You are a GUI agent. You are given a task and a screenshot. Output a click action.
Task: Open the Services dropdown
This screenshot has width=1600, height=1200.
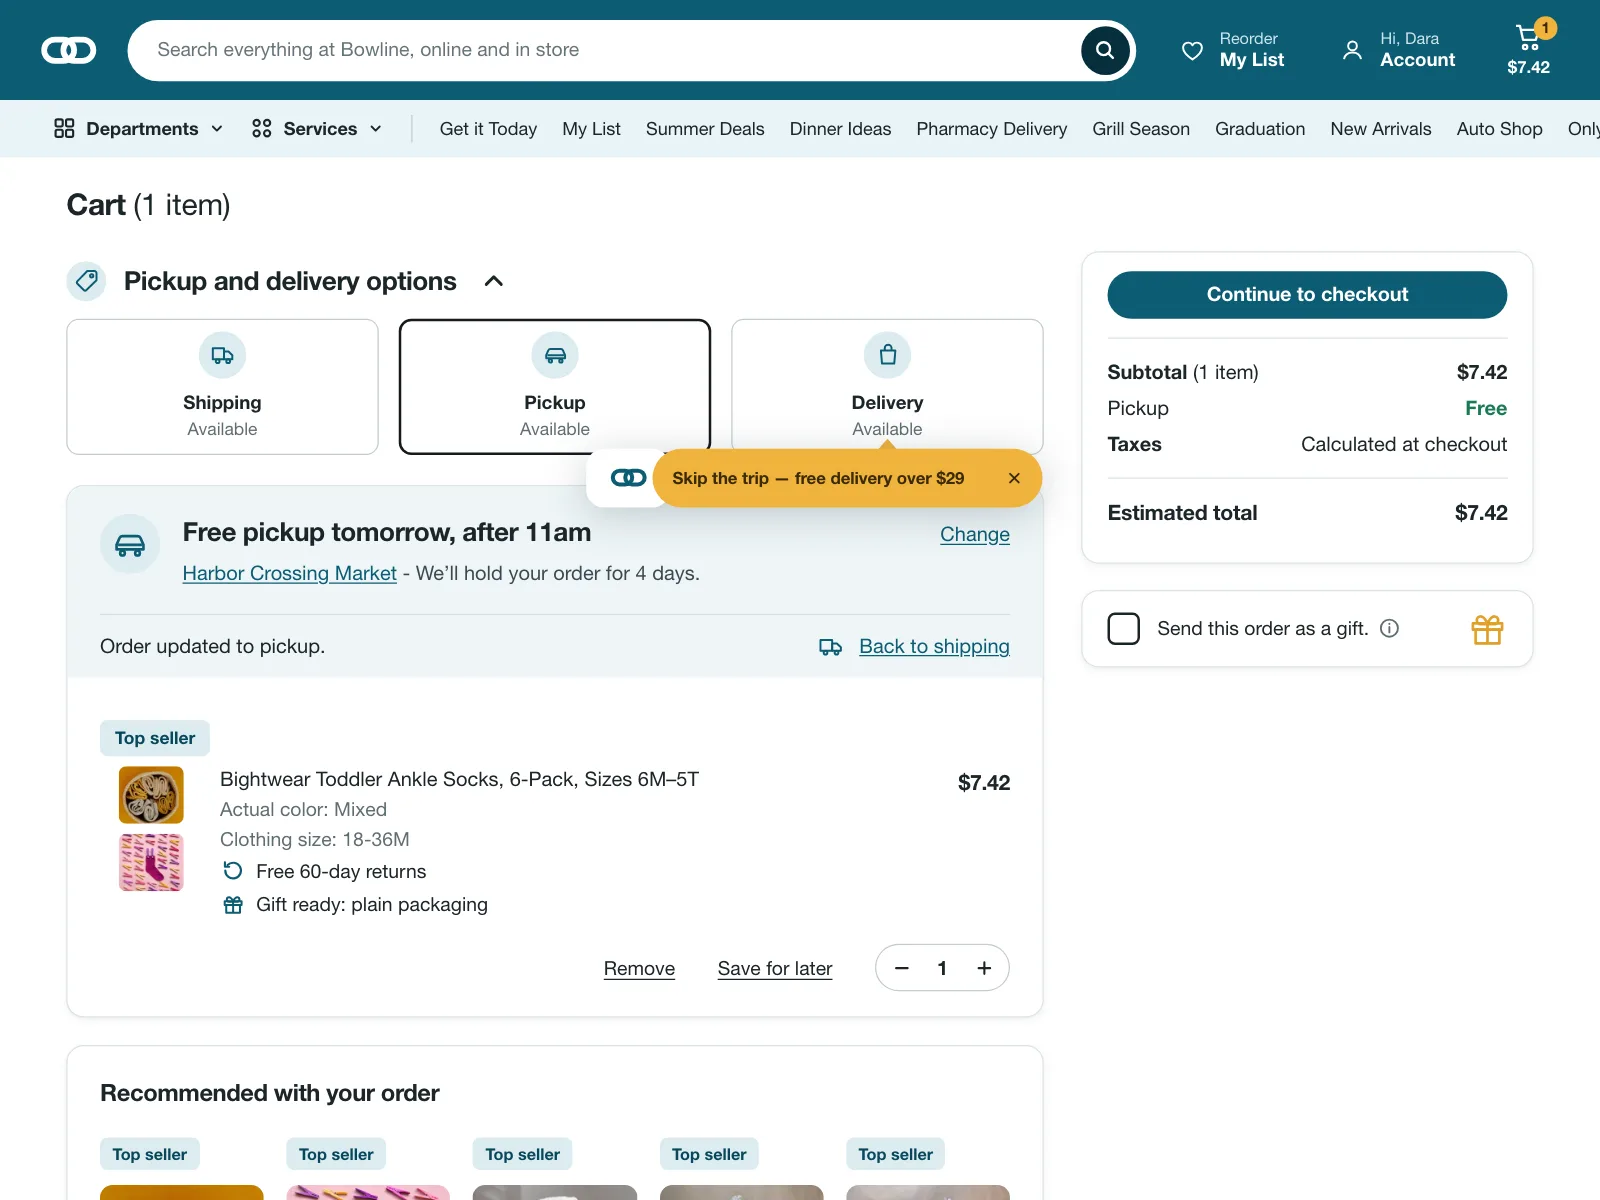[x=317, y=128]
